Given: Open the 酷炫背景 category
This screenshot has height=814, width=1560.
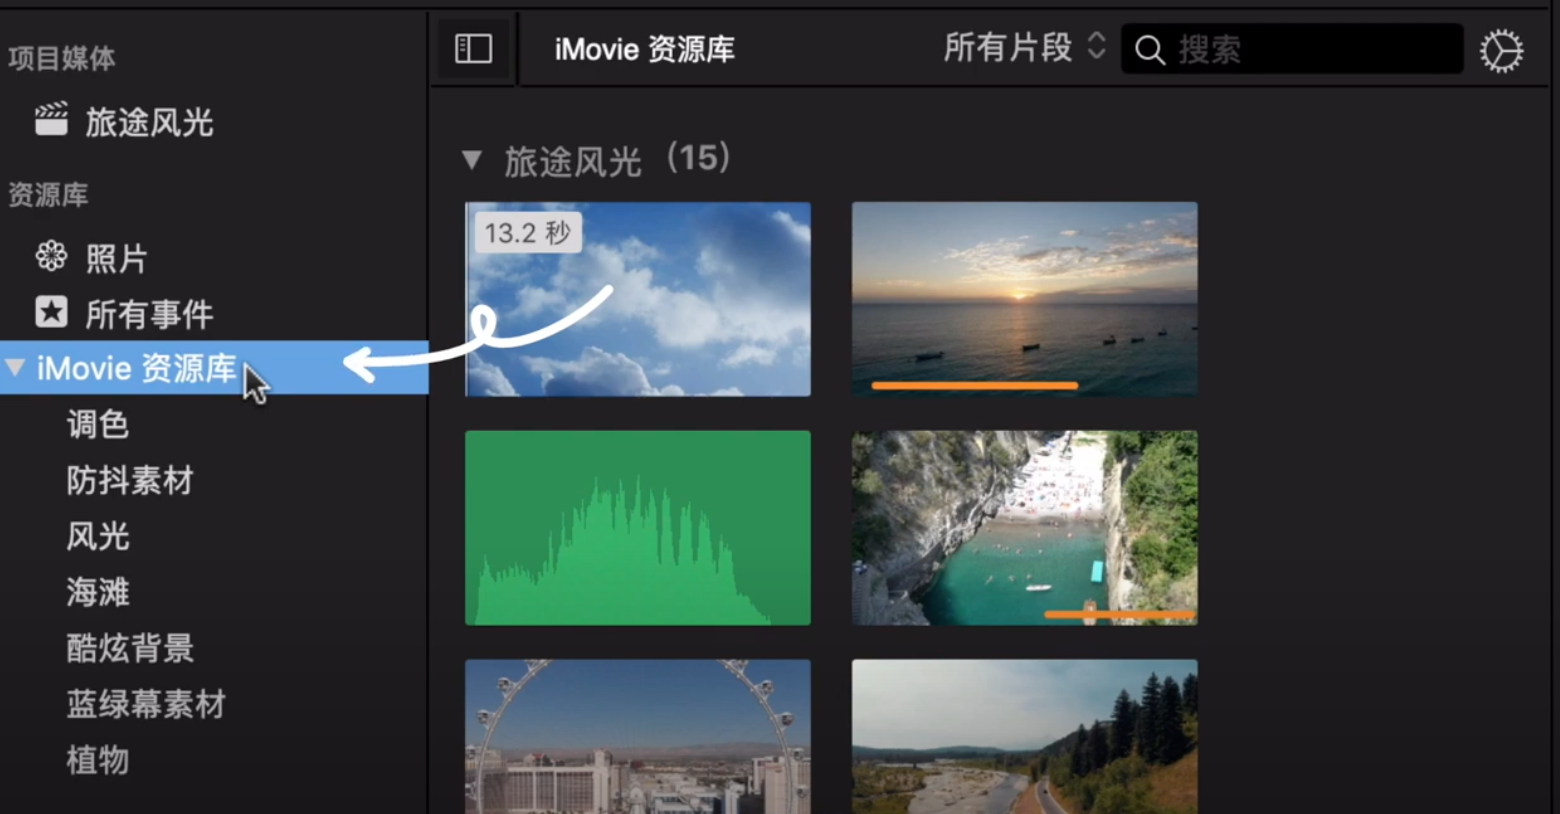Looking at the screenshot, I should pos(128,648).
